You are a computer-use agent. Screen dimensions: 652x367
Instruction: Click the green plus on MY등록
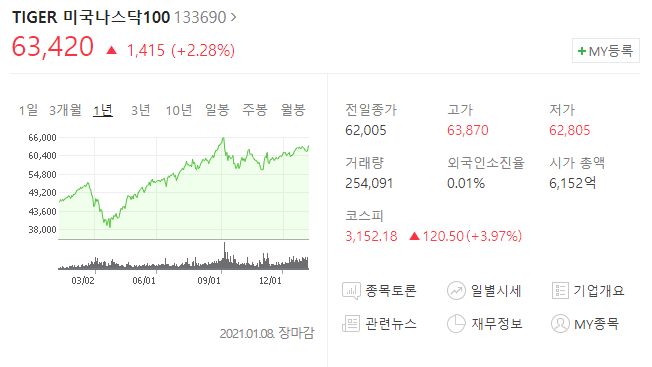pyautogui.click(x=582, y=51)
